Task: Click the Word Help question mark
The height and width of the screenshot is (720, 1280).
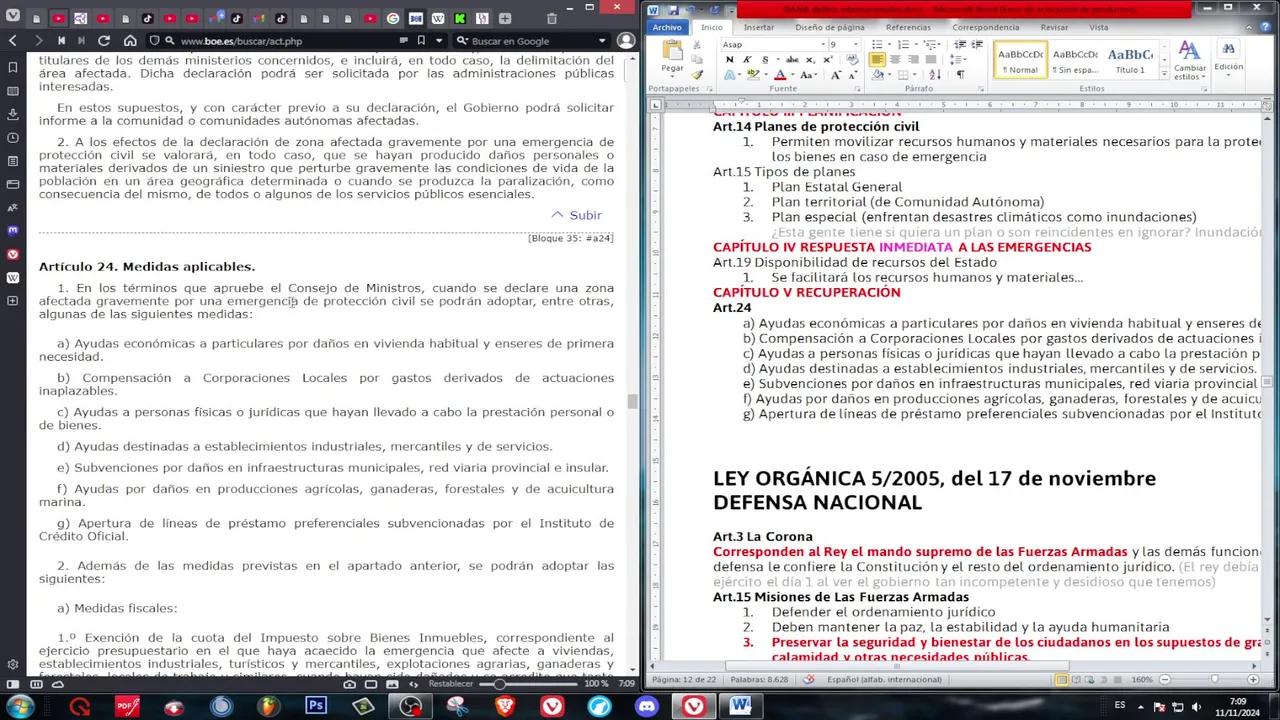Action: click(1266, 27)
